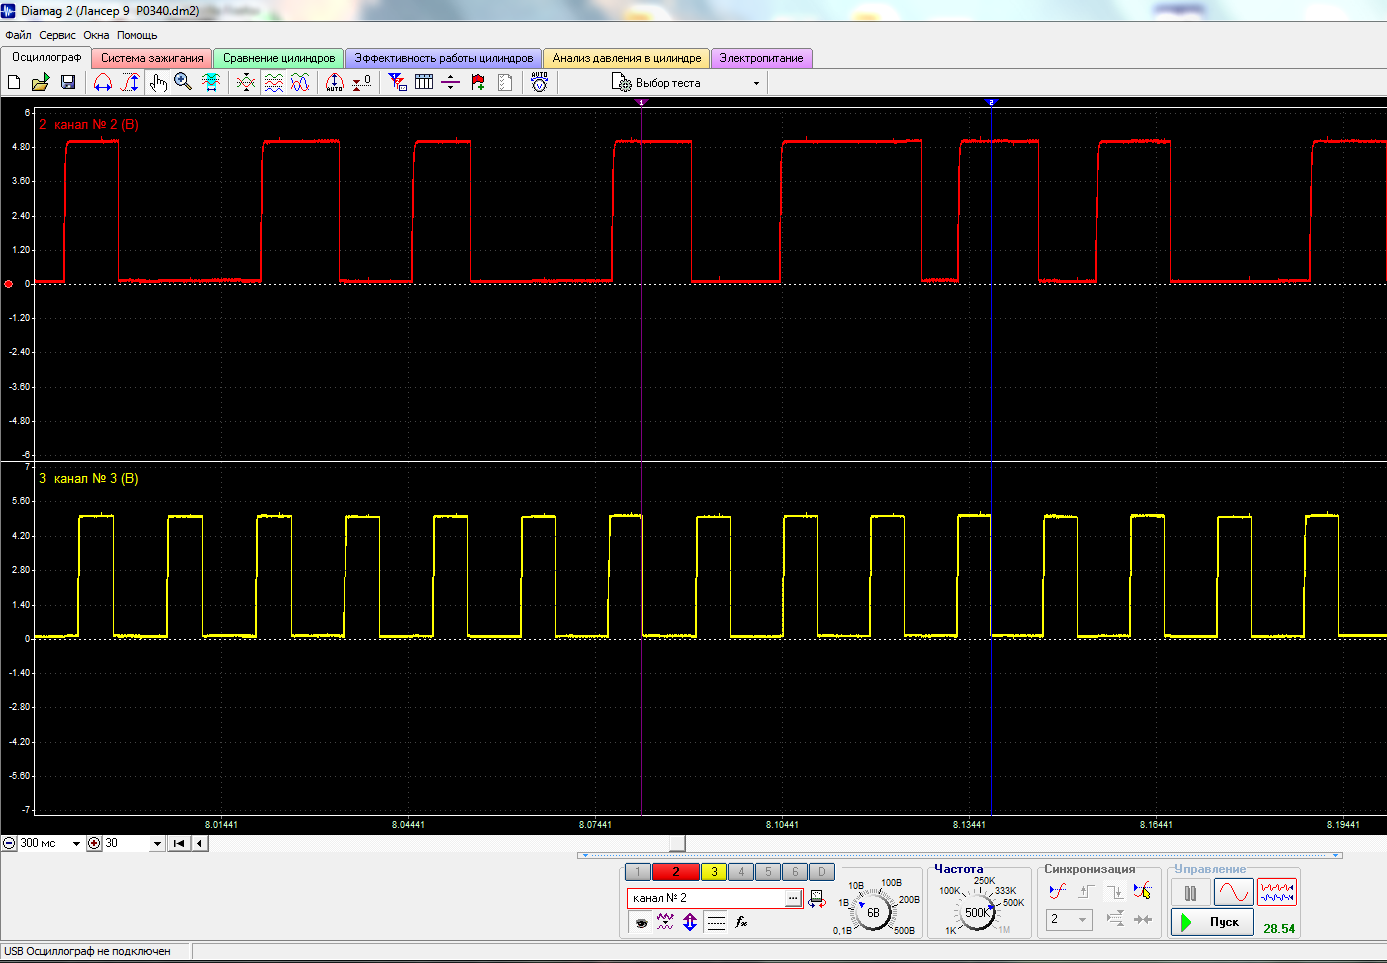Image resolution: width=1387 pixels, height=963 pixels.
Task: Open the filter funnel tool
Action: (x=398, y=82)
